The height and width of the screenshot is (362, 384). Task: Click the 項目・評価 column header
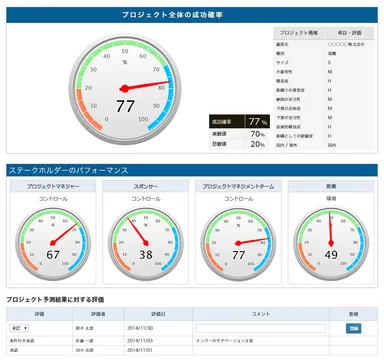[349, 33]
